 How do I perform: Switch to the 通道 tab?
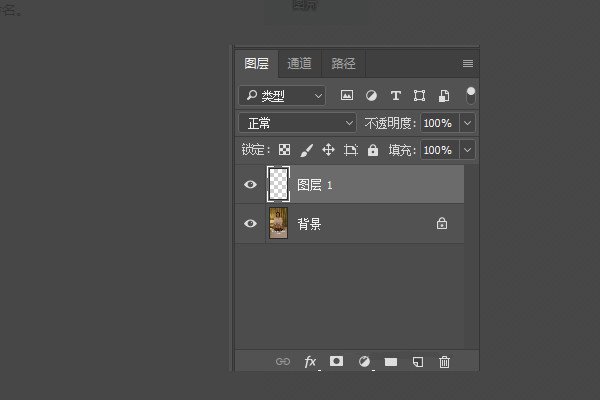pos(300,63)
